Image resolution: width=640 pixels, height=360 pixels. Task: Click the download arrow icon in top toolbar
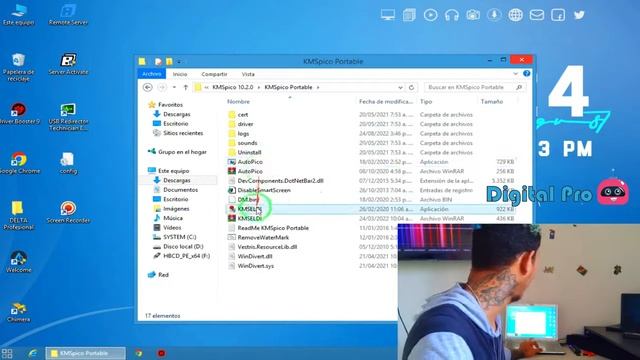(494, 15)
